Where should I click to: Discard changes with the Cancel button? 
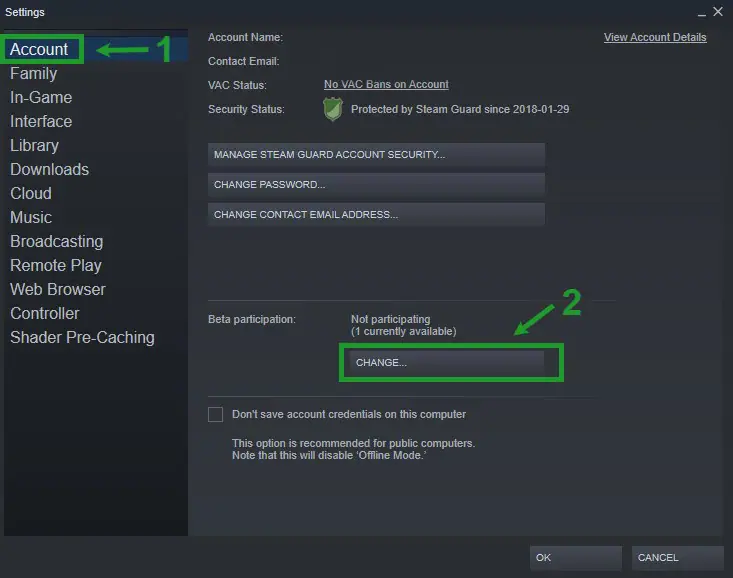[678, 558]
